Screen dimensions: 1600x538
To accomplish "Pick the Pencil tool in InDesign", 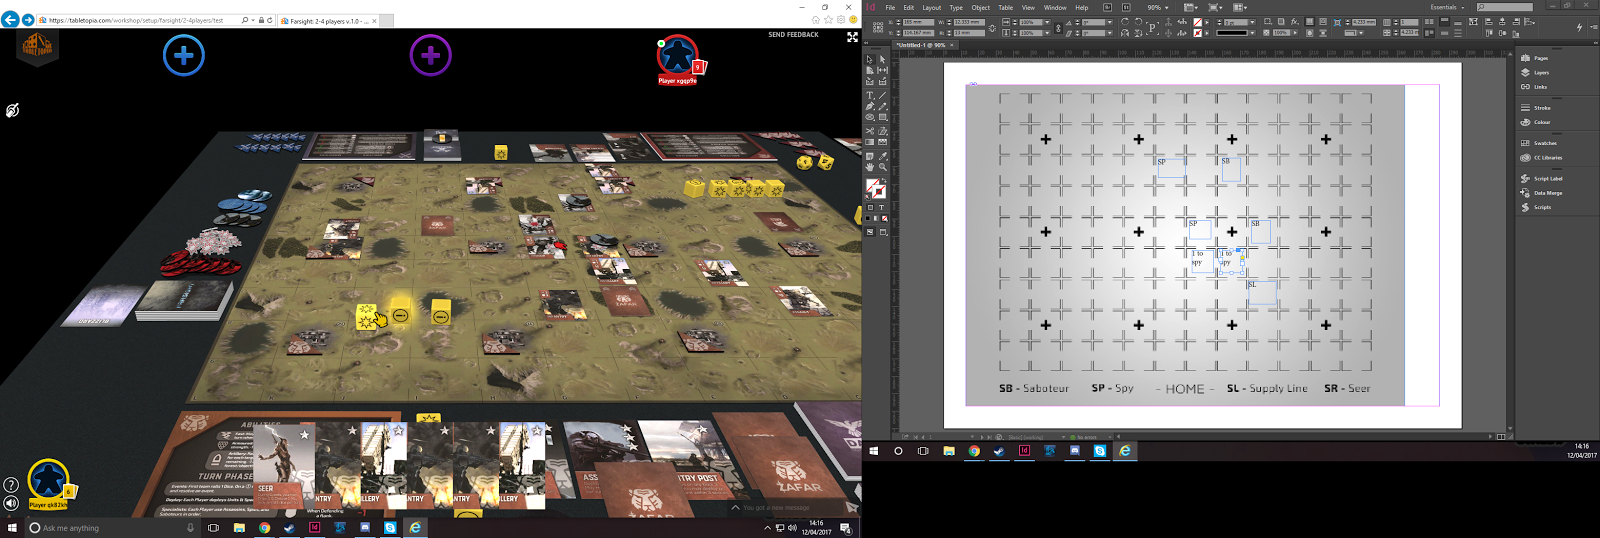I will pos(882,106).
